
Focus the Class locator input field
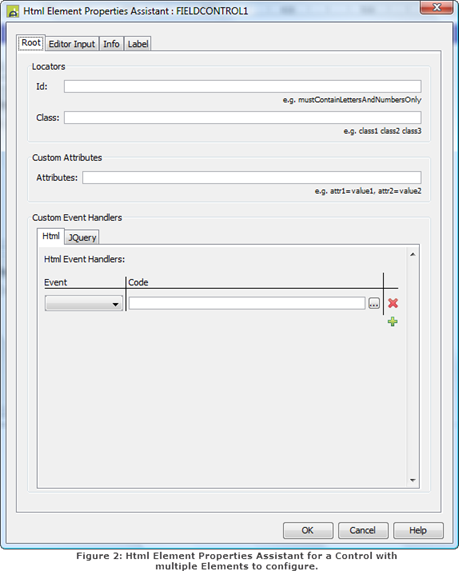[x=243, y=118]
